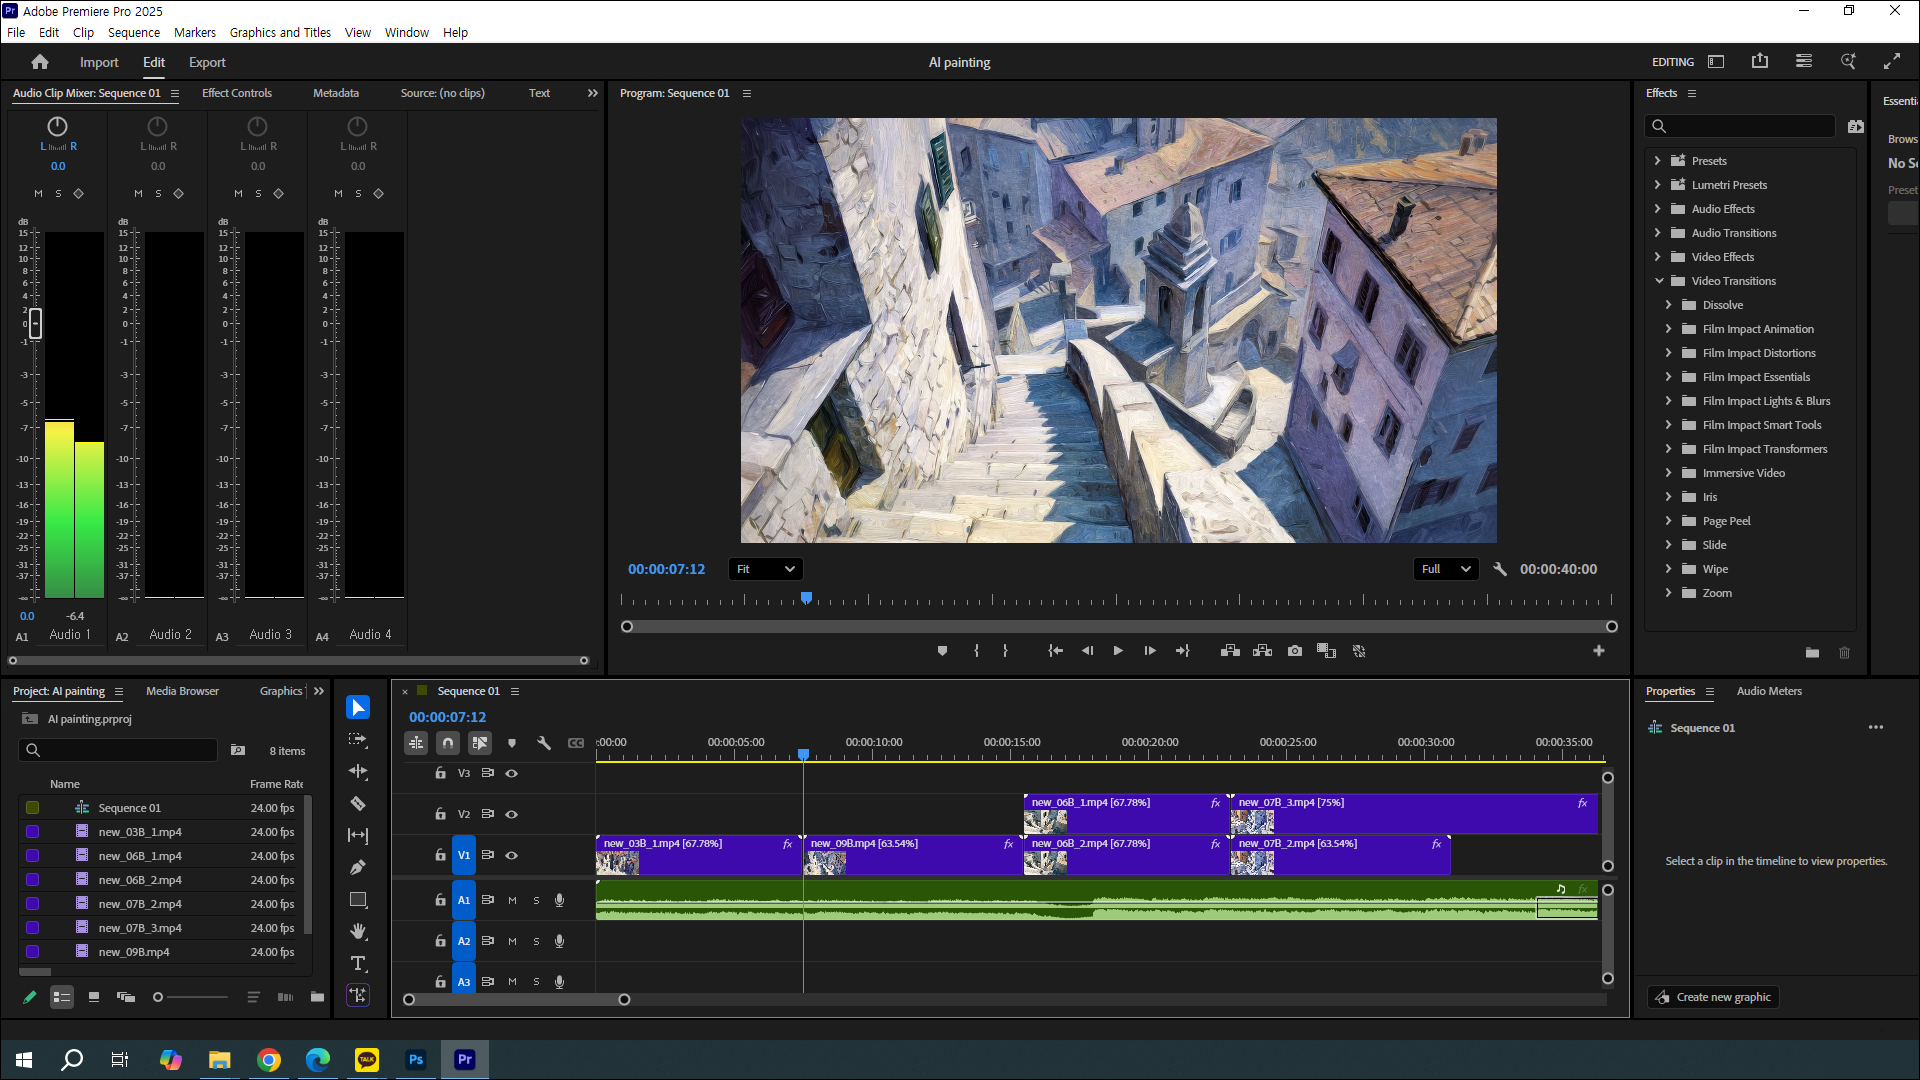Toggle V2 track output eye icon
The image size is (1920, 1080).
[x=512, y=814]
